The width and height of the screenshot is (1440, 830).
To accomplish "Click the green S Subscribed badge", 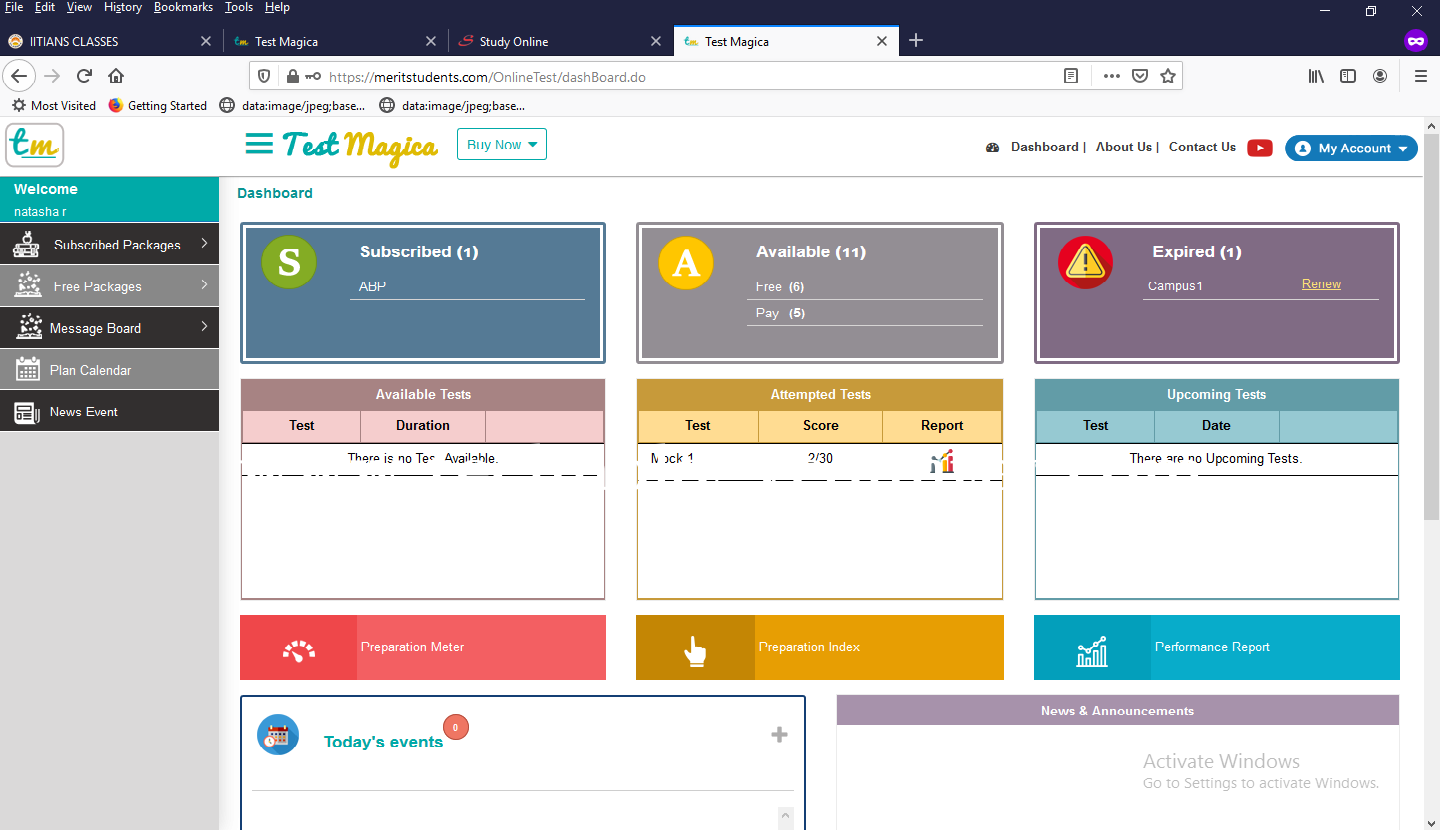I will [x=289, y=262].
